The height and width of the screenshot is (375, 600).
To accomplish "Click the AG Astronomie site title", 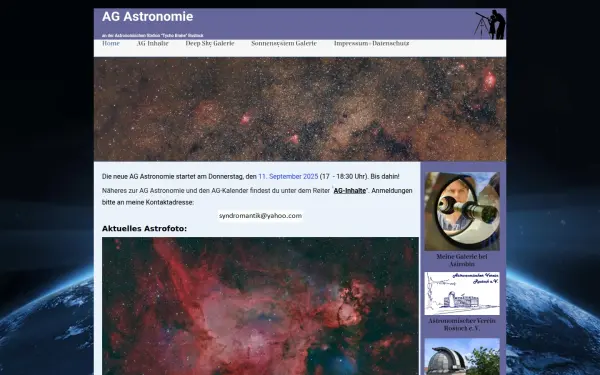I will click(x=148, y=17).
